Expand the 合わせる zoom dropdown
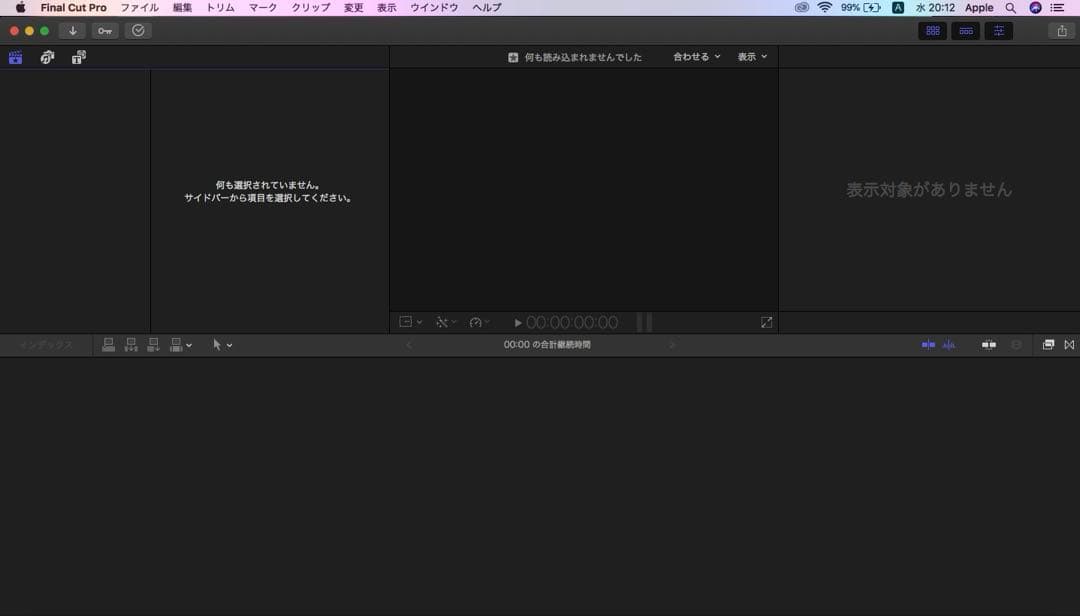Viewport: 1080px width, 616px height. [x=696, y=57]
